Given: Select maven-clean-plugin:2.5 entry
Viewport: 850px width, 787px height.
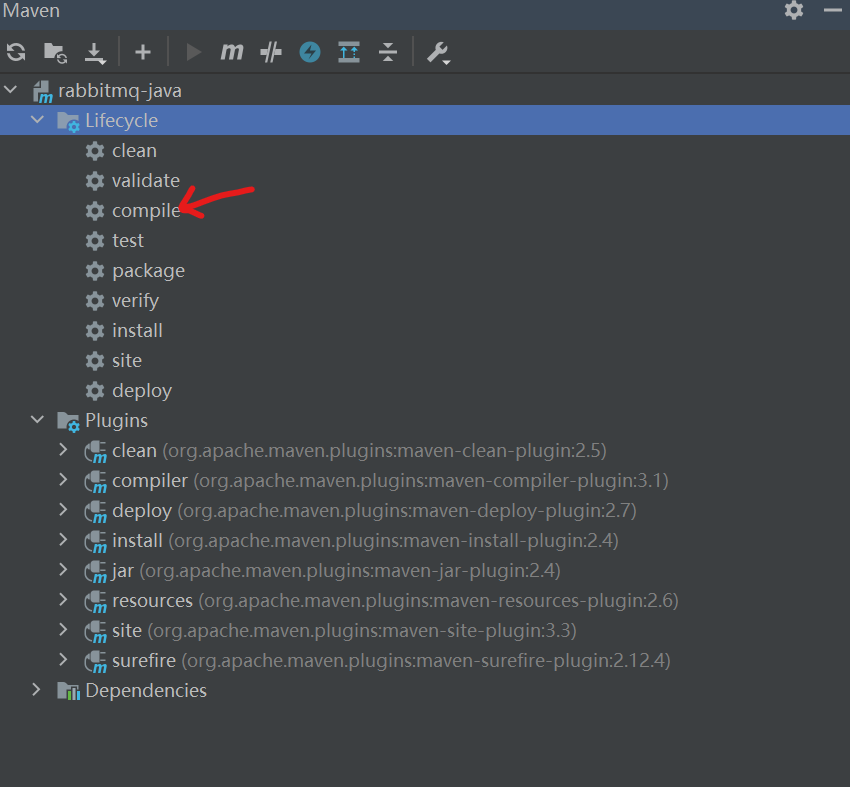Looking at the screenshot, I should [x=425, y=450].
